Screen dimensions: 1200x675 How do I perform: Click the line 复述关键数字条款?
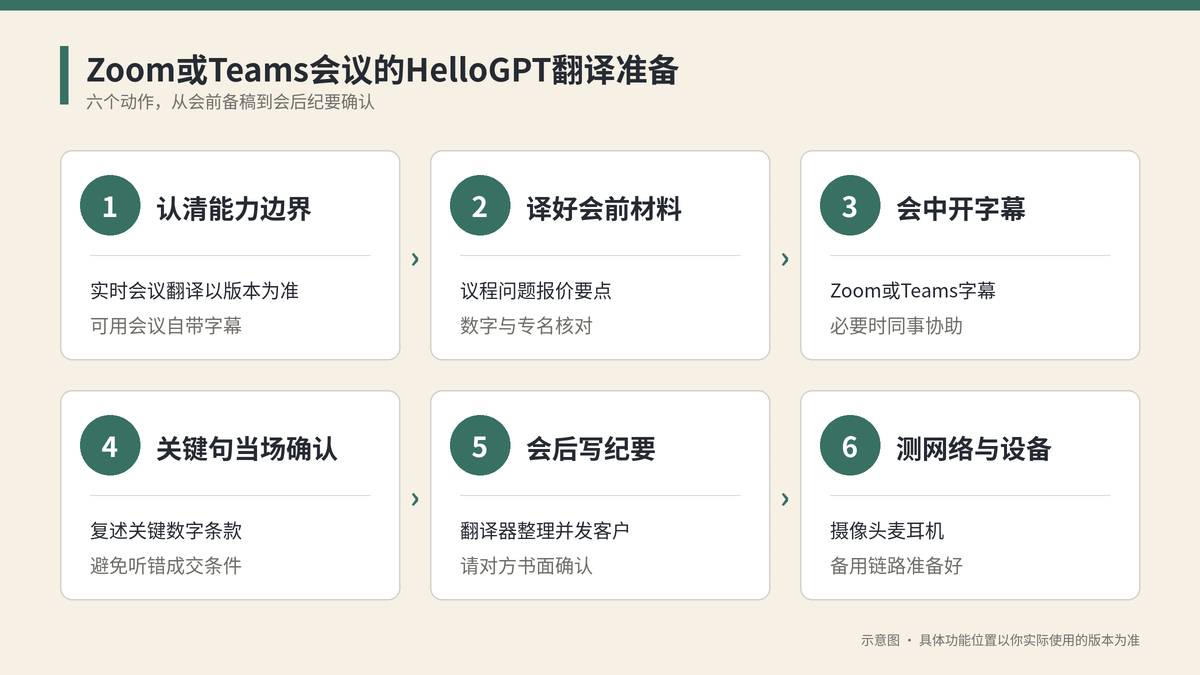[x=166, y=531]
